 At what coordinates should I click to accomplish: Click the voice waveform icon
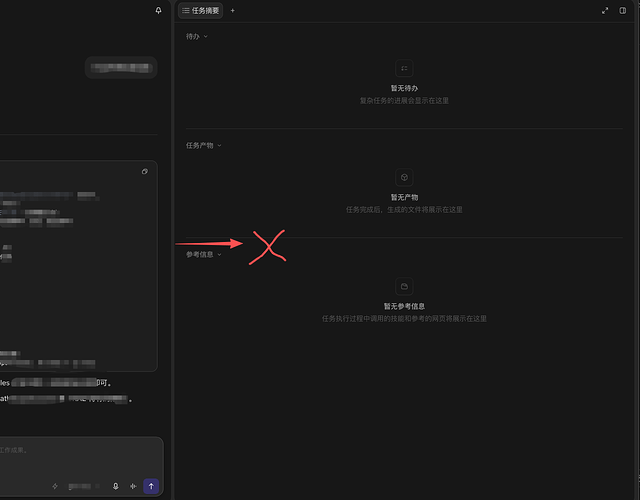(x=133, y=486)
